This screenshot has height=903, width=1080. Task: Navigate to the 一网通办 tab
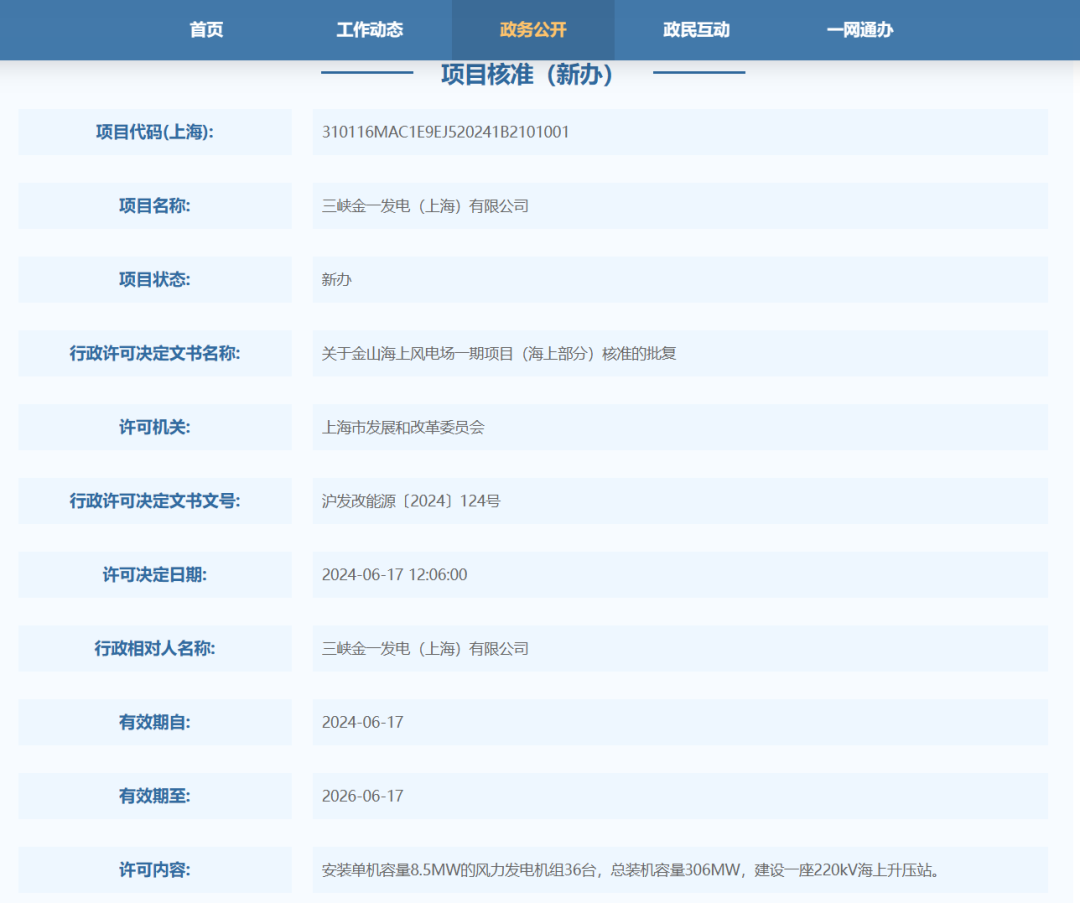coord(859,30)
